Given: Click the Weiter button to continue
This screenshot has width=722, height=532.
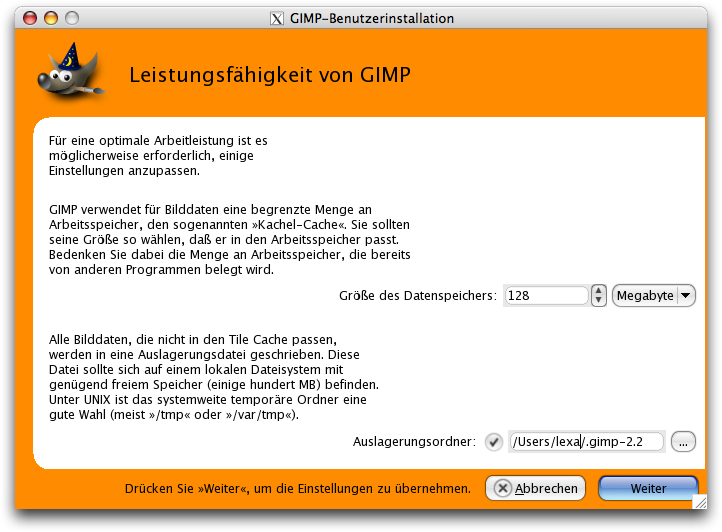Looking at the screenshot, I should pos(648,488).
